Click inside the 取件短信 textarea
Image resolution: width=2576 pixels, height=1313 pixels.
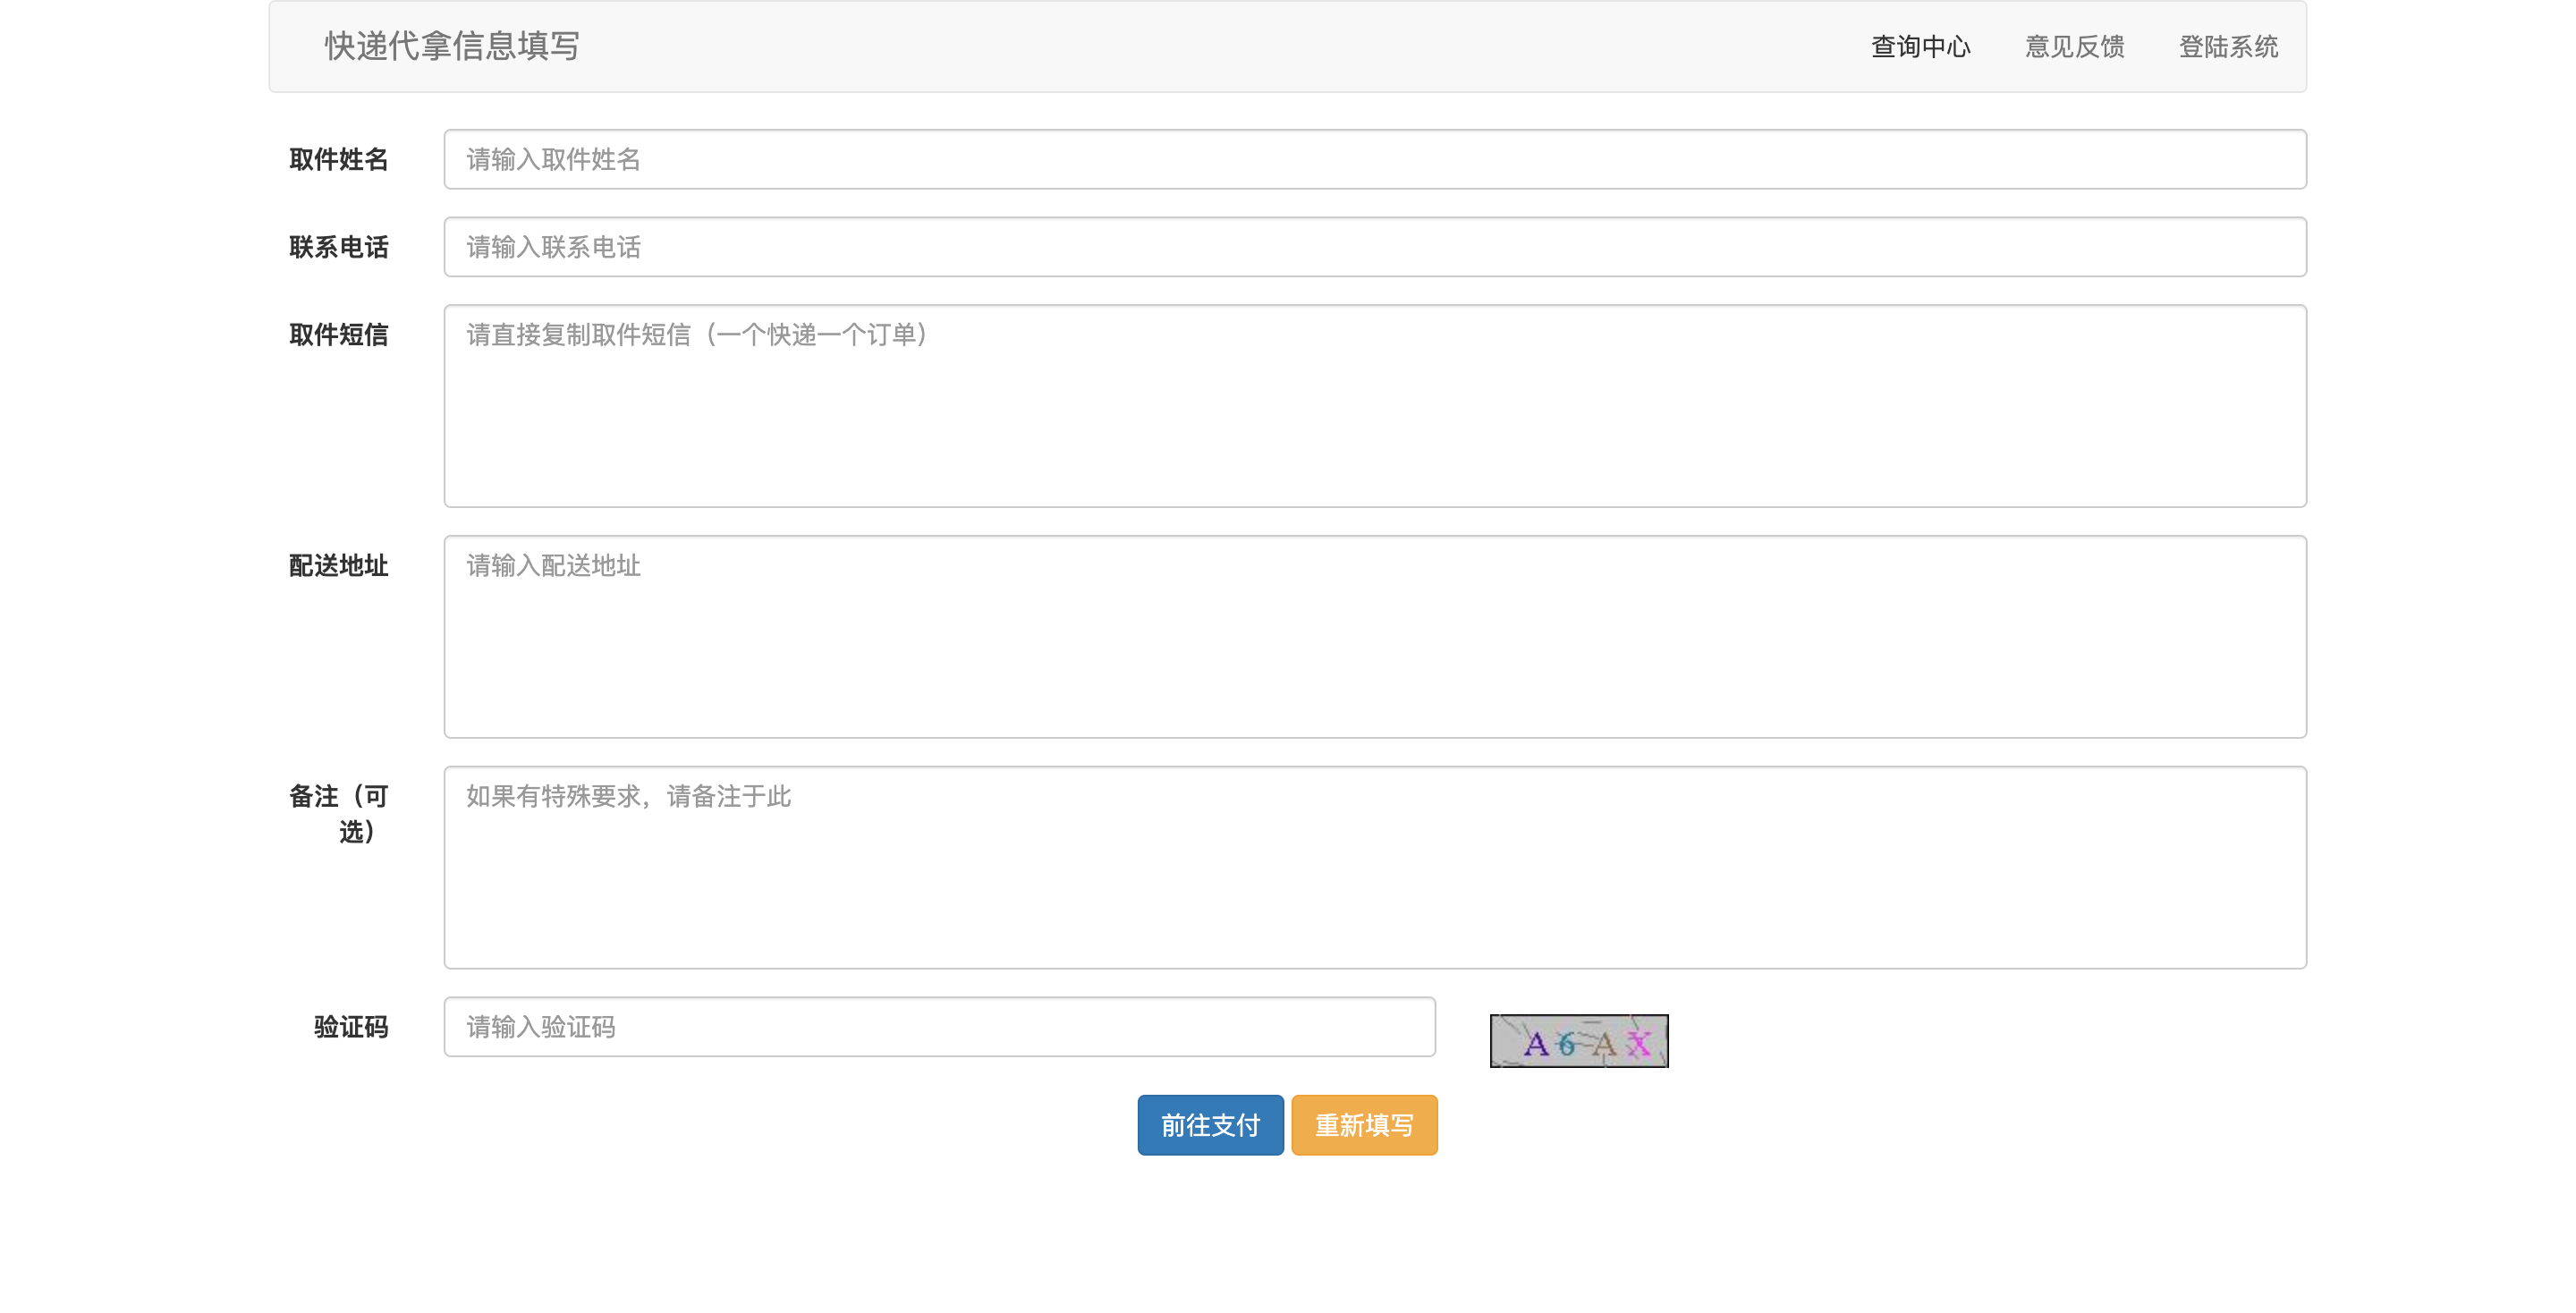click(1374, 406)
